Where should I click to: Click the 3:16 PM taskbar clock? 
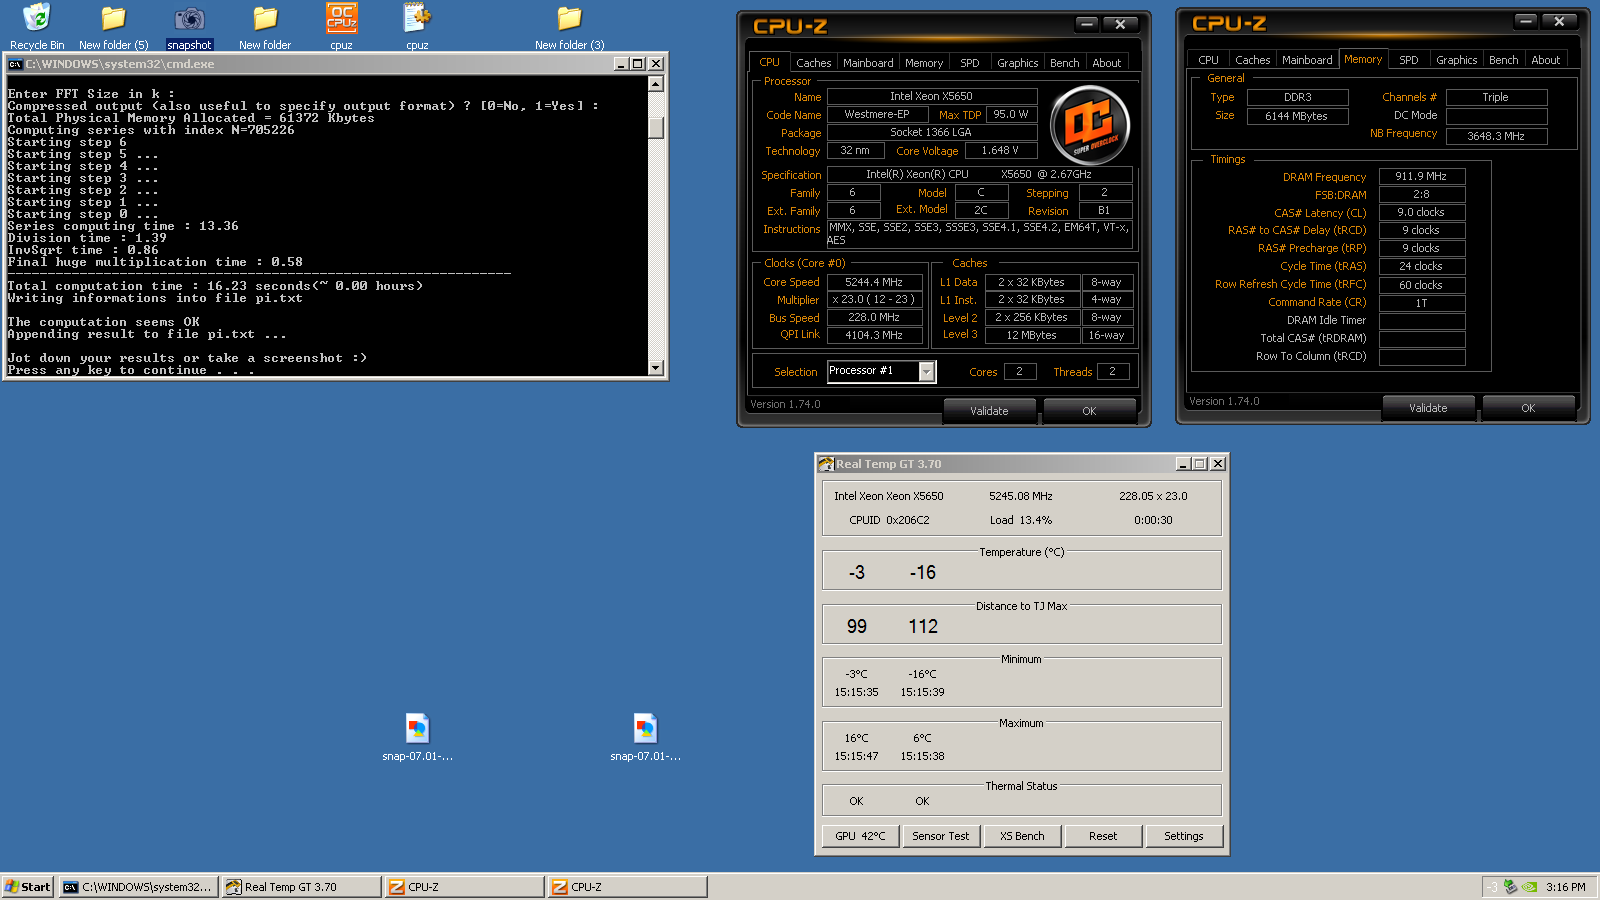click(x=1565, y=887)
